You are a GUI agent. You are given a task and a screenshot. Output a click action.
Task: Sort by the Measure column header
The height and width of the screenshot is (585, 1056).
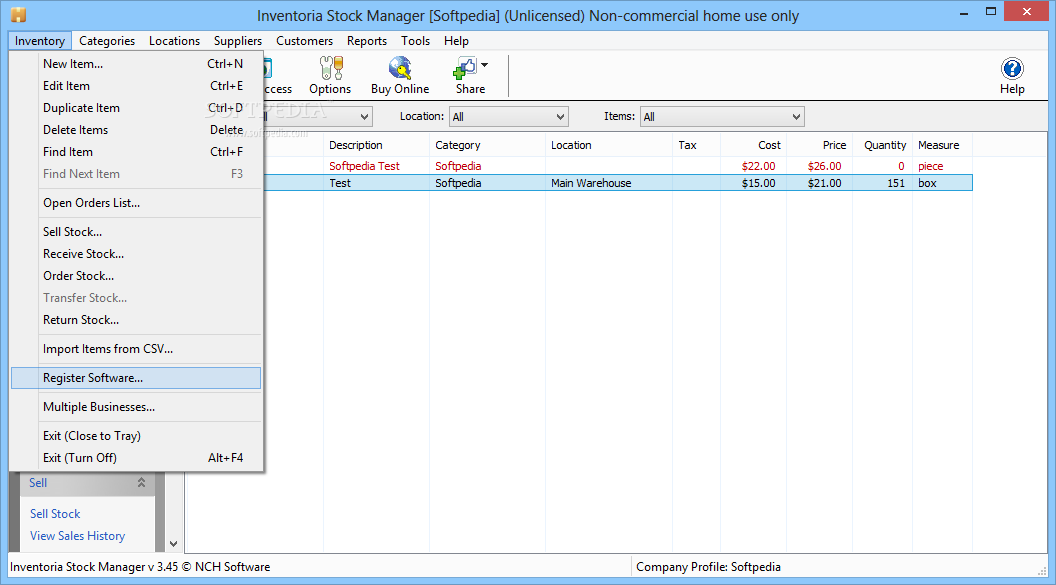942,145
